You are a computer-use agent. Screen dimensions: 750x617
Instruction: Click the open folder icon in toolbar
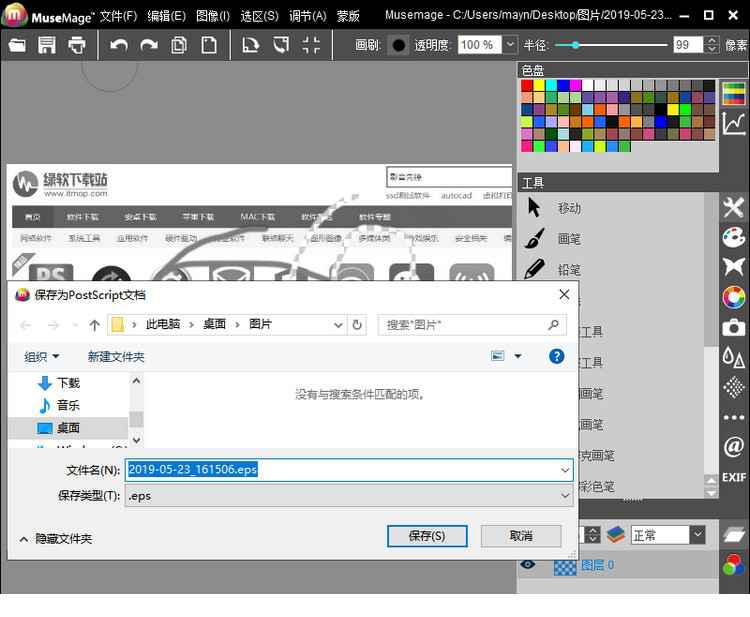click(17, 45)
